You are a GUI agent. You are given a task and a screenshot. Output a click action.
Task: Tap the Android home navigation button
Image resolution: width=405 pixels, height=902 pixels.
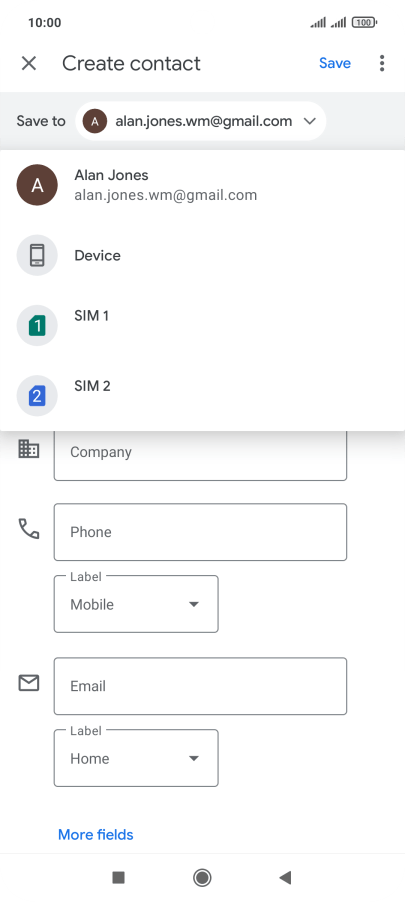pos(202,877)
